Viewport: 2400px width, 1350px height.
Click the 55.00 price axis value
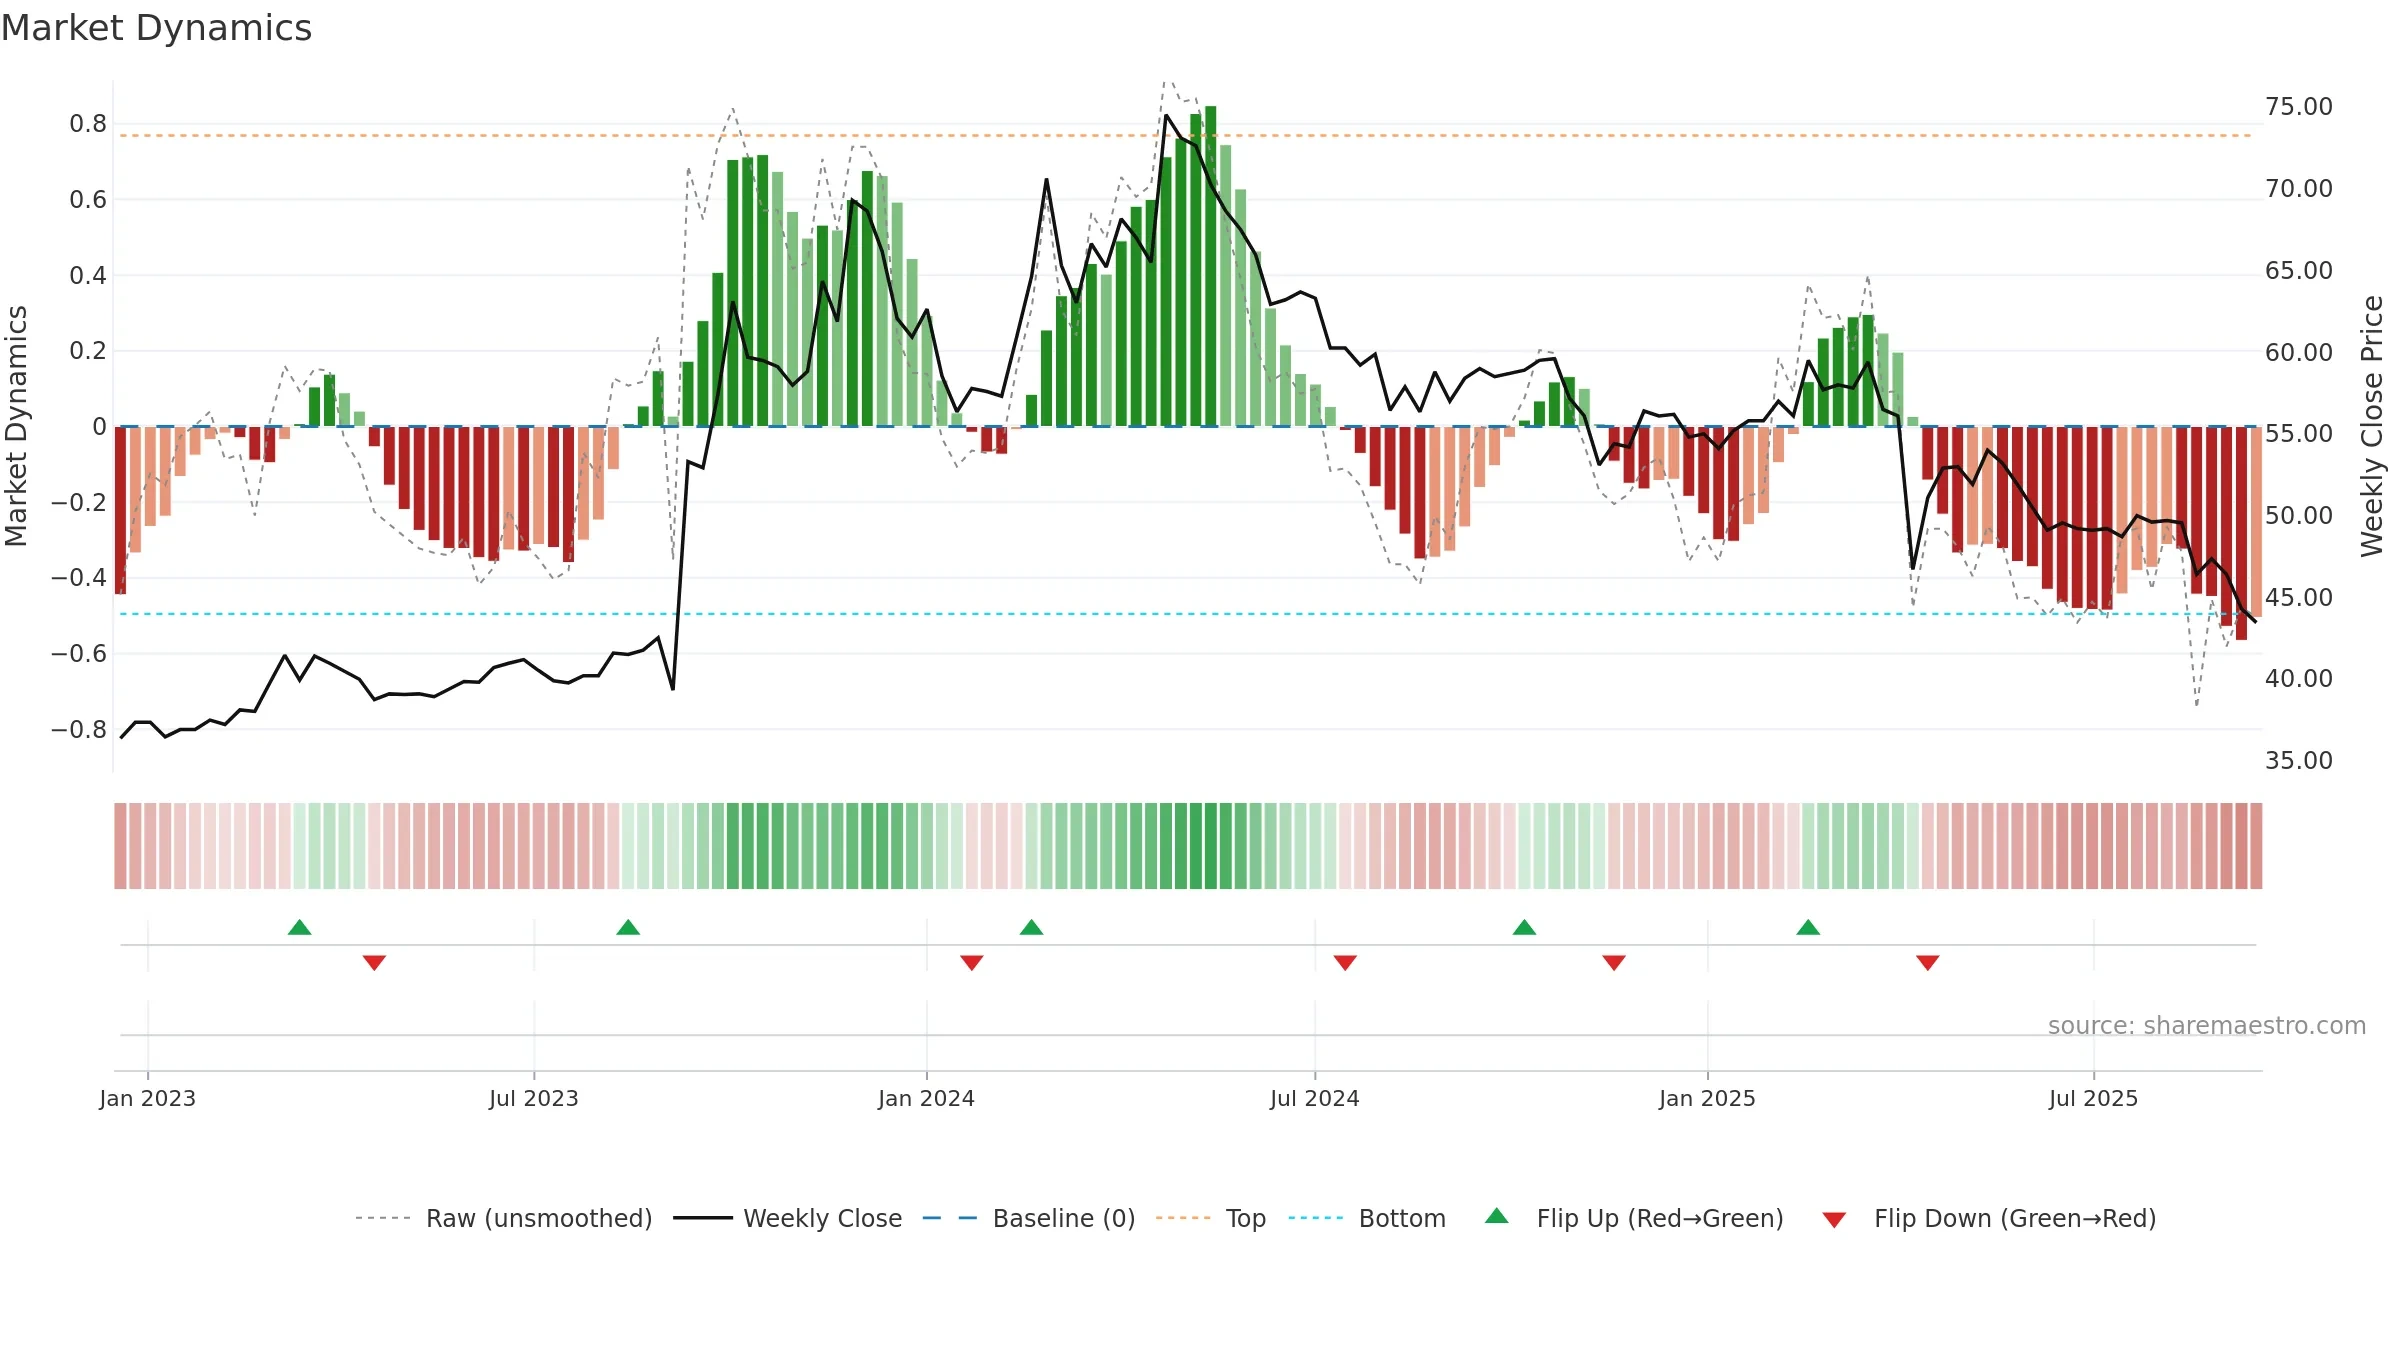click(2299, 434)
